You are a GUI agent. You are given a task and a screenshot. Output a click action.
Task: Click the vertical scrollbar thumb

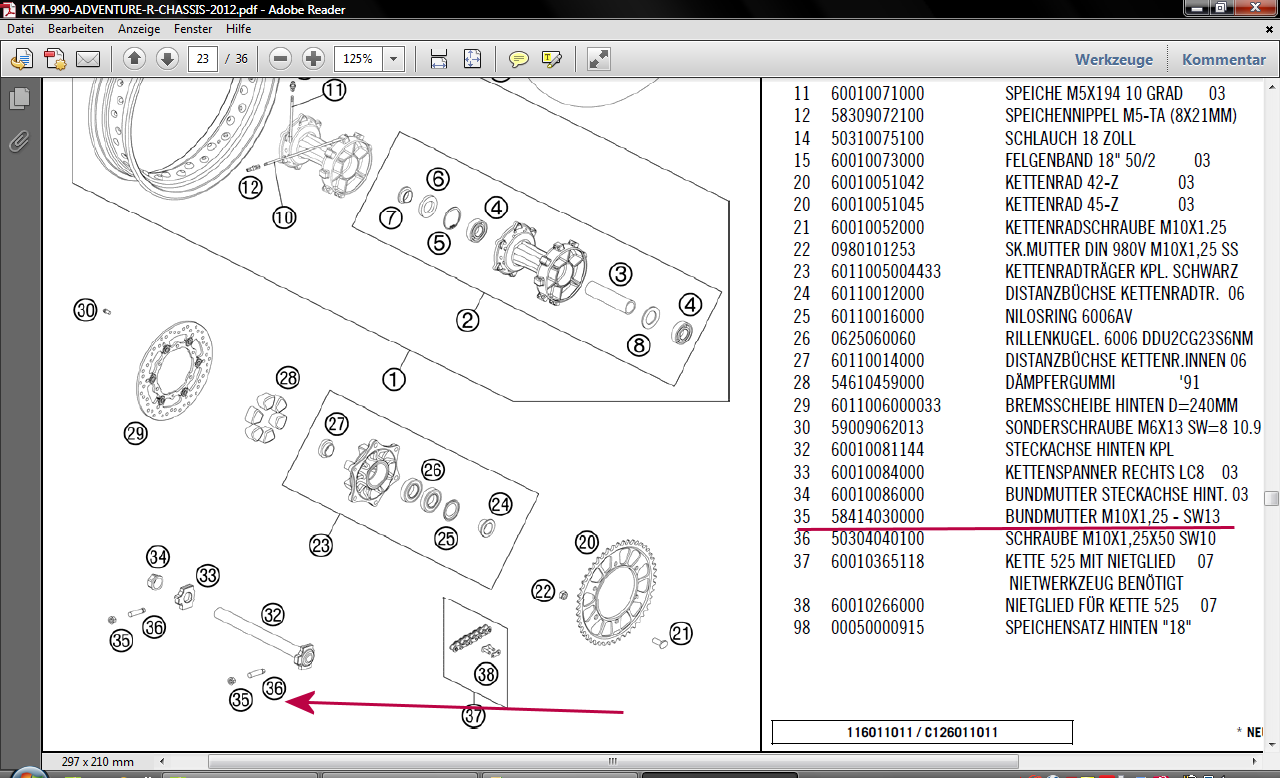coord(1271,499)
